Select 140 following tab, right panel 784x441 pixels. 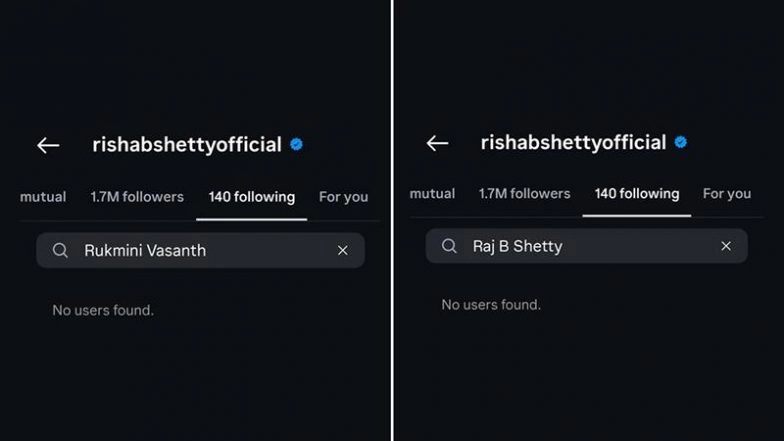[637, 194]
